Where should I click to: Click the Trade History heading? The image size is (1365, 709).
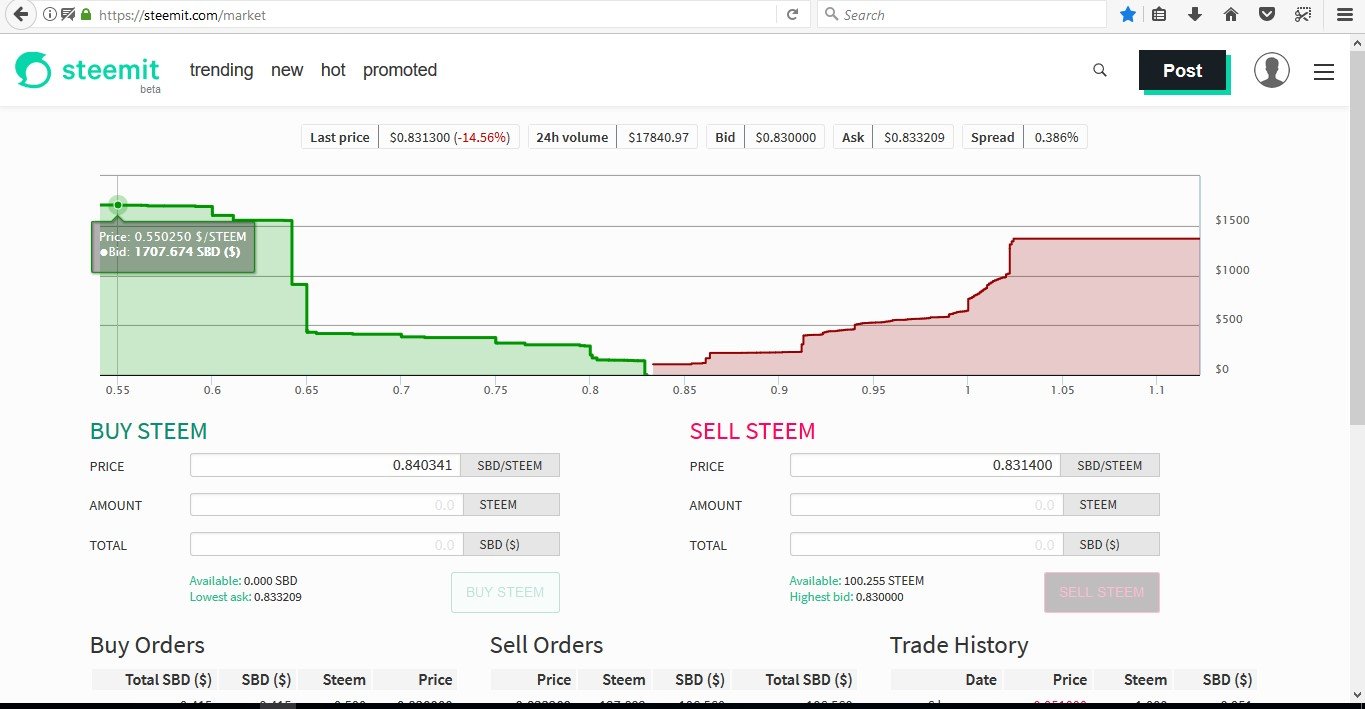coord(959,645)
